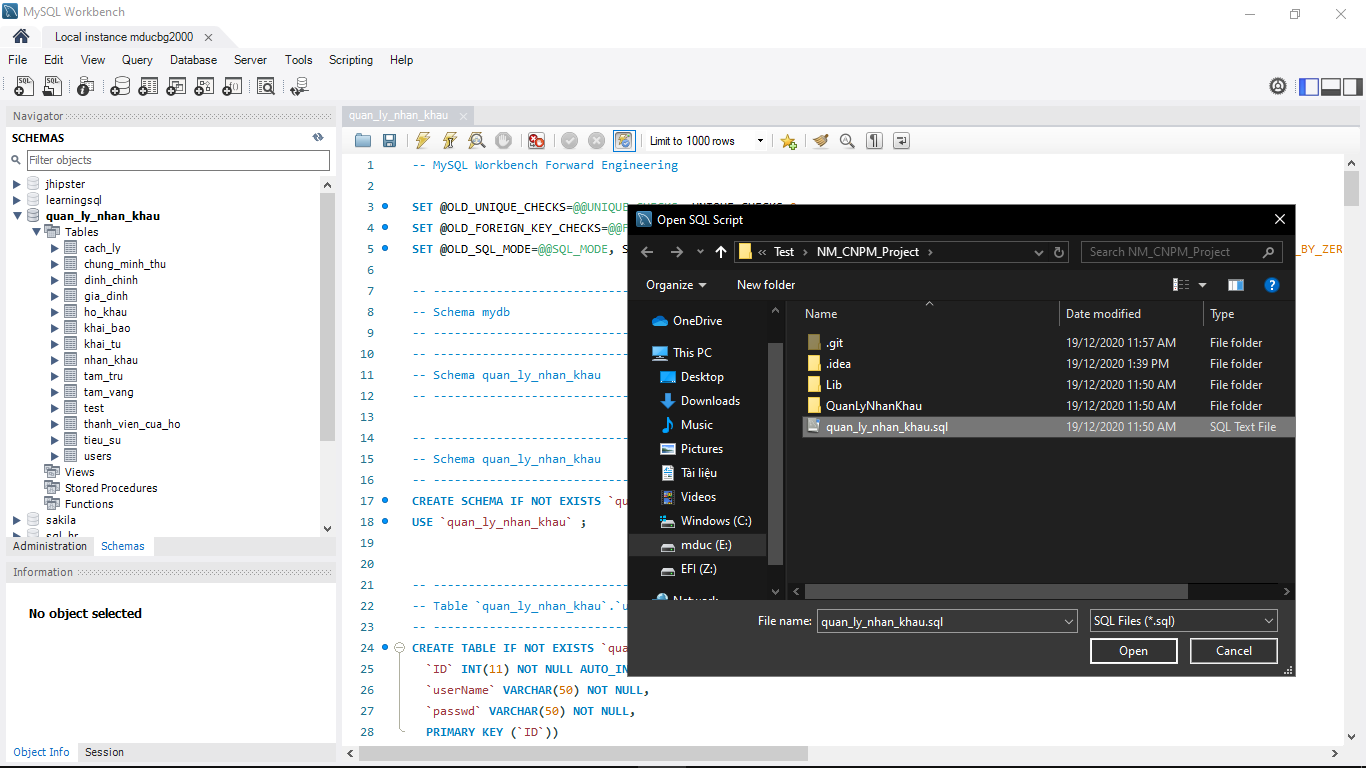The image size is (1366, 768).
Task: Open the Search Table Data tool
Action: (266, 86)
